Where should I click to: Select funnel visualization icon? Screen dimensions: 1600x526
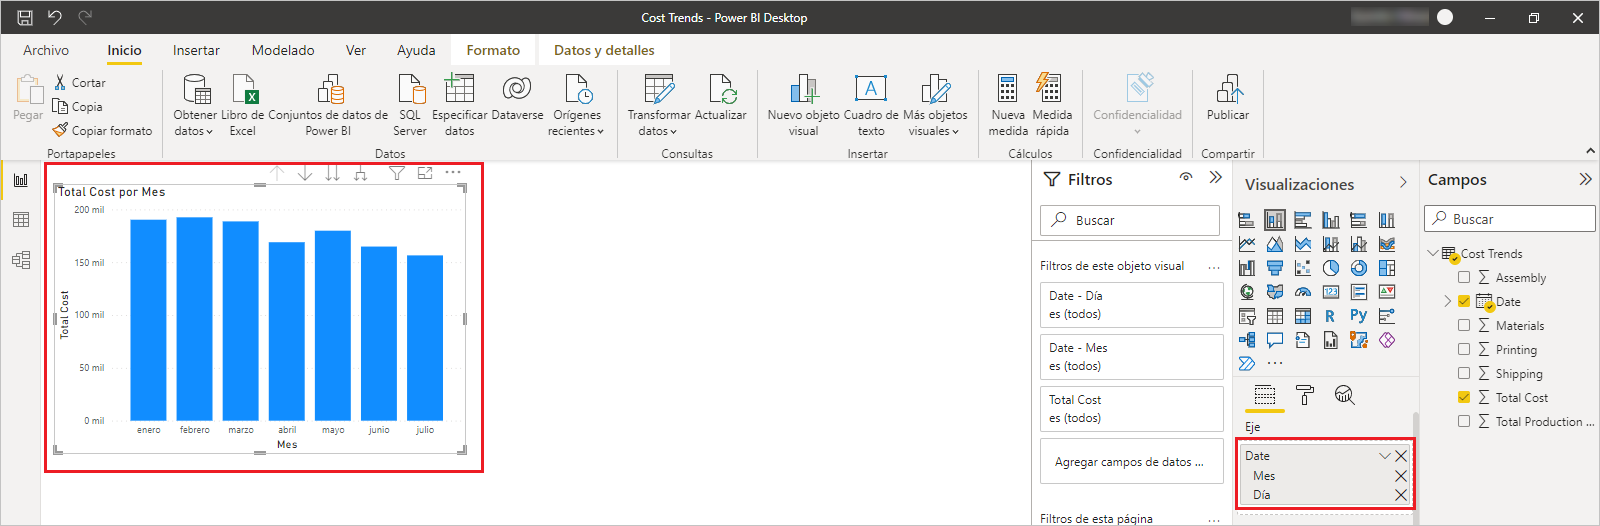(x=1275, y=268)
